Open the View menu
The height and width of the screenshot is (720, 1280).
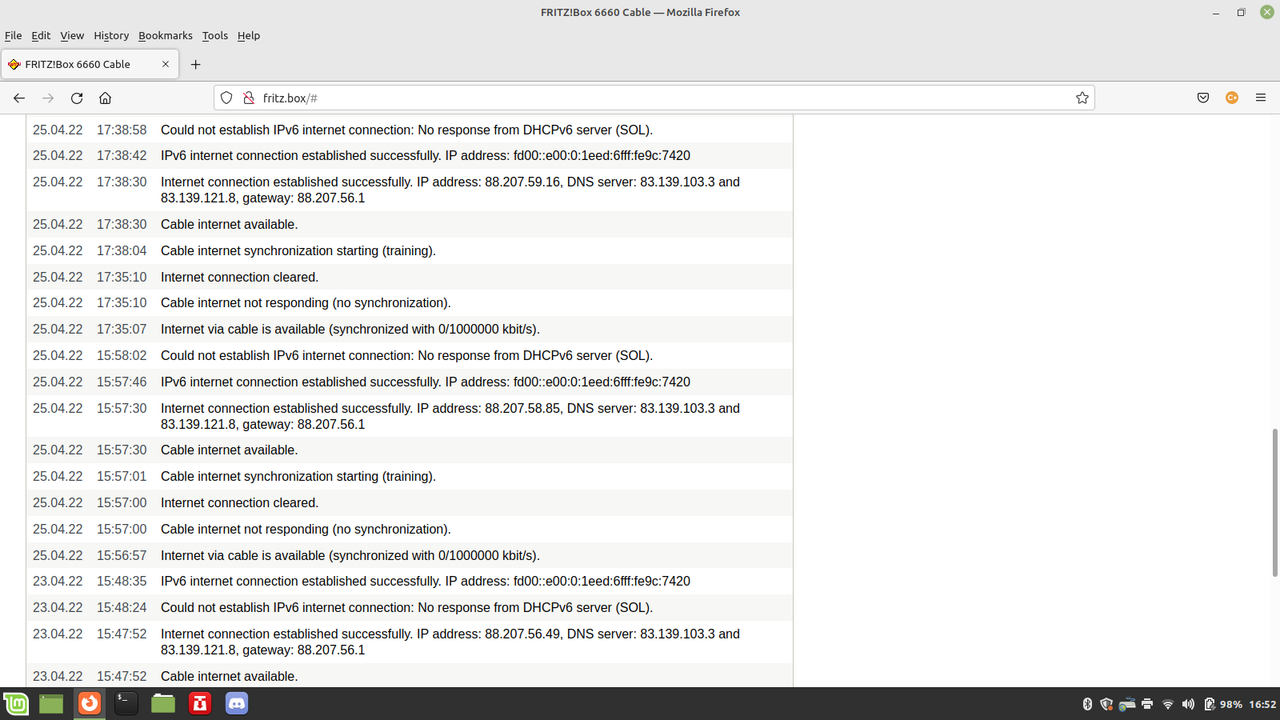(72, 35)
